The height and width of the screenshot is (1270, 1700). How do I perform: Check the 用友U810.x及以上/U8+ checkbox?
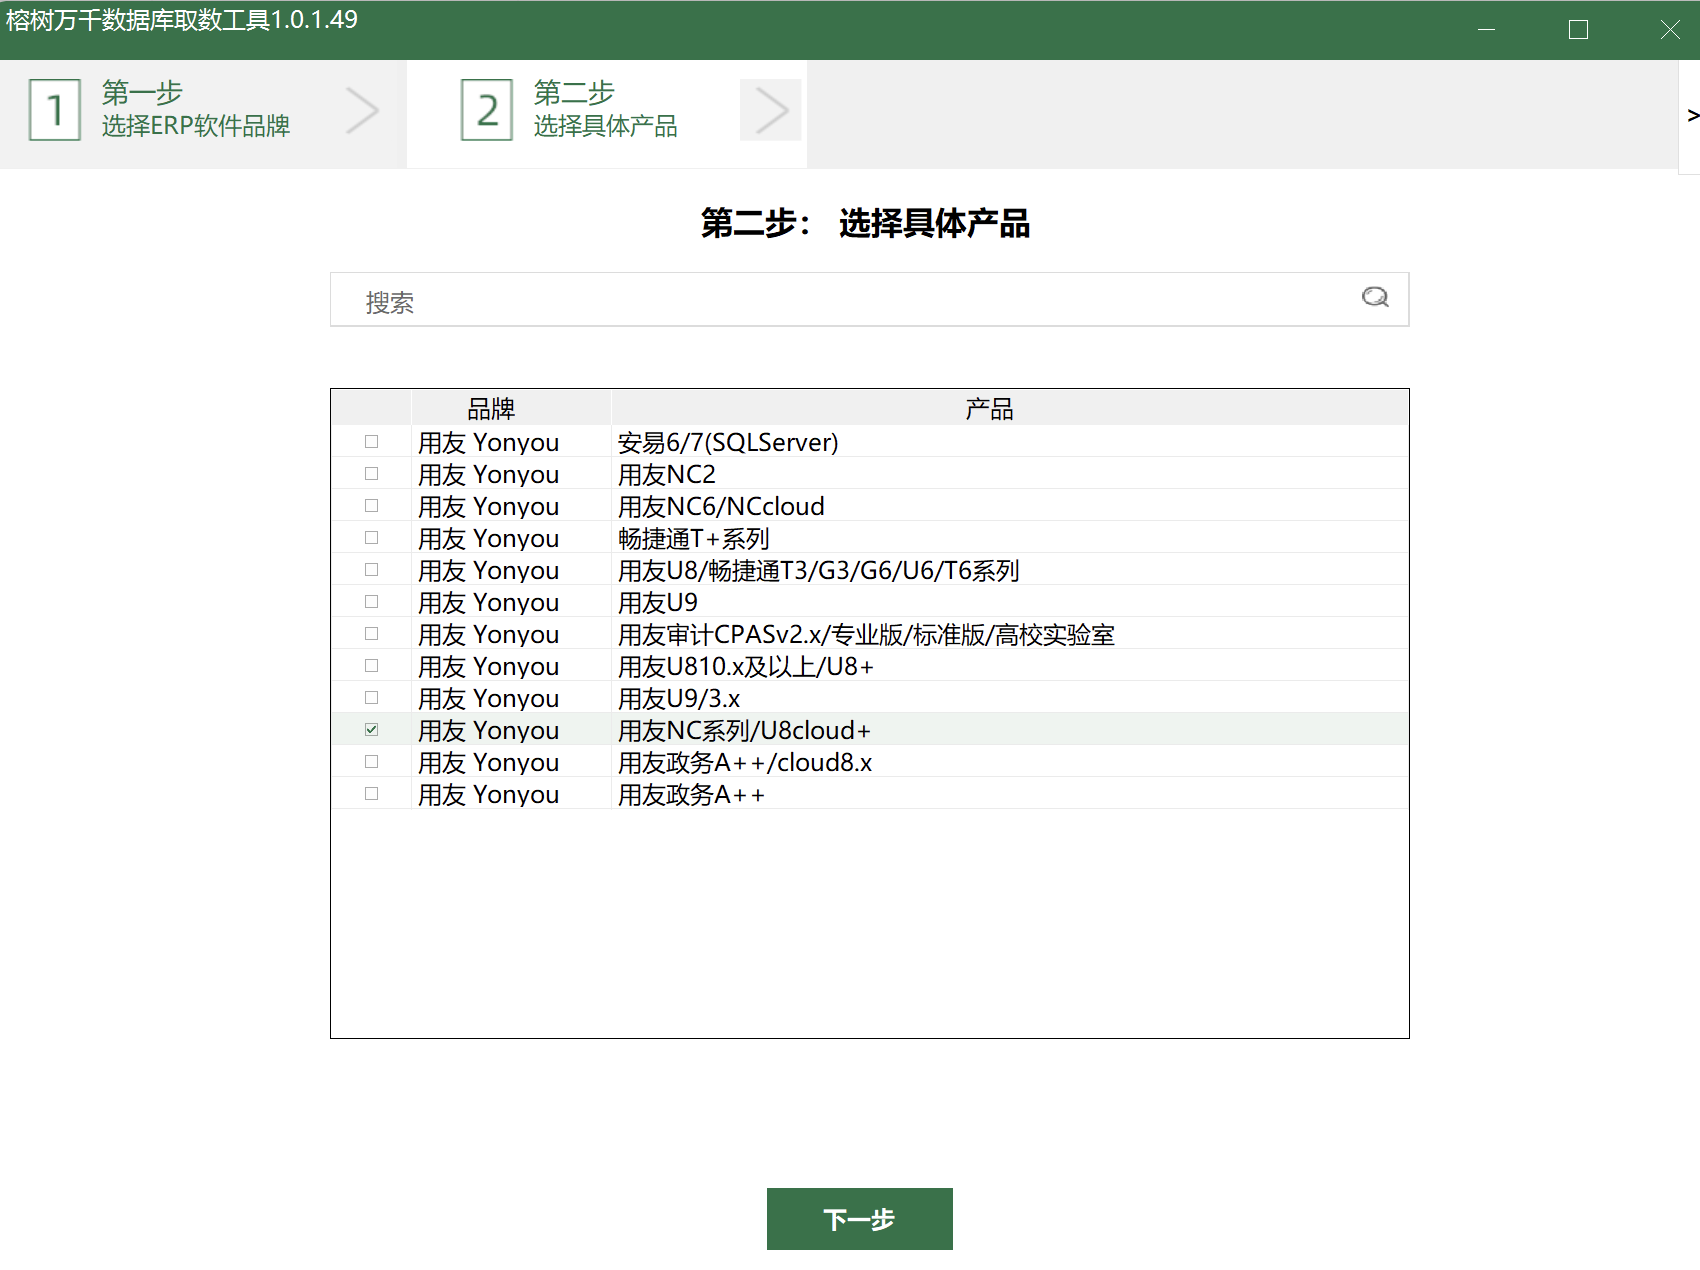[372, 665]
